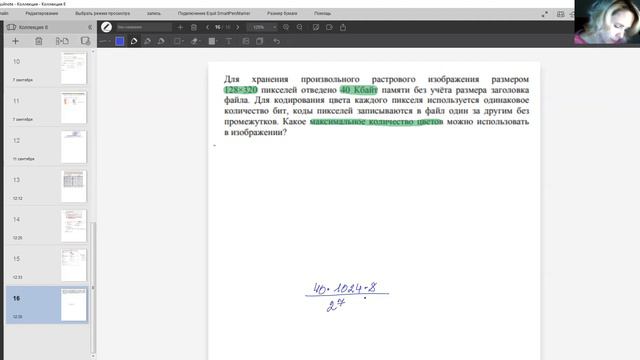Image resolution: width=640 pixels, height=360 pixels.
Task: Select page 11 thumbnail
Action: 74,108
